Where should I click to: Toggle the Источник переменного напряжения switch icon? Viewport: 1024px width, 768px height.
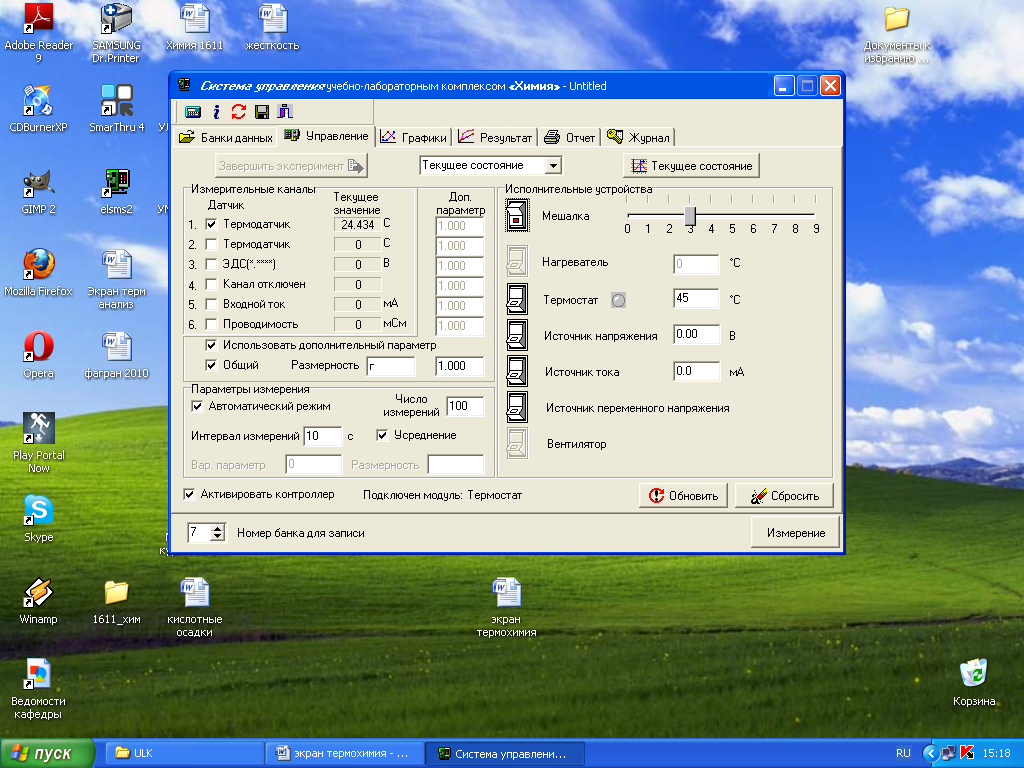tap(517, 407)
